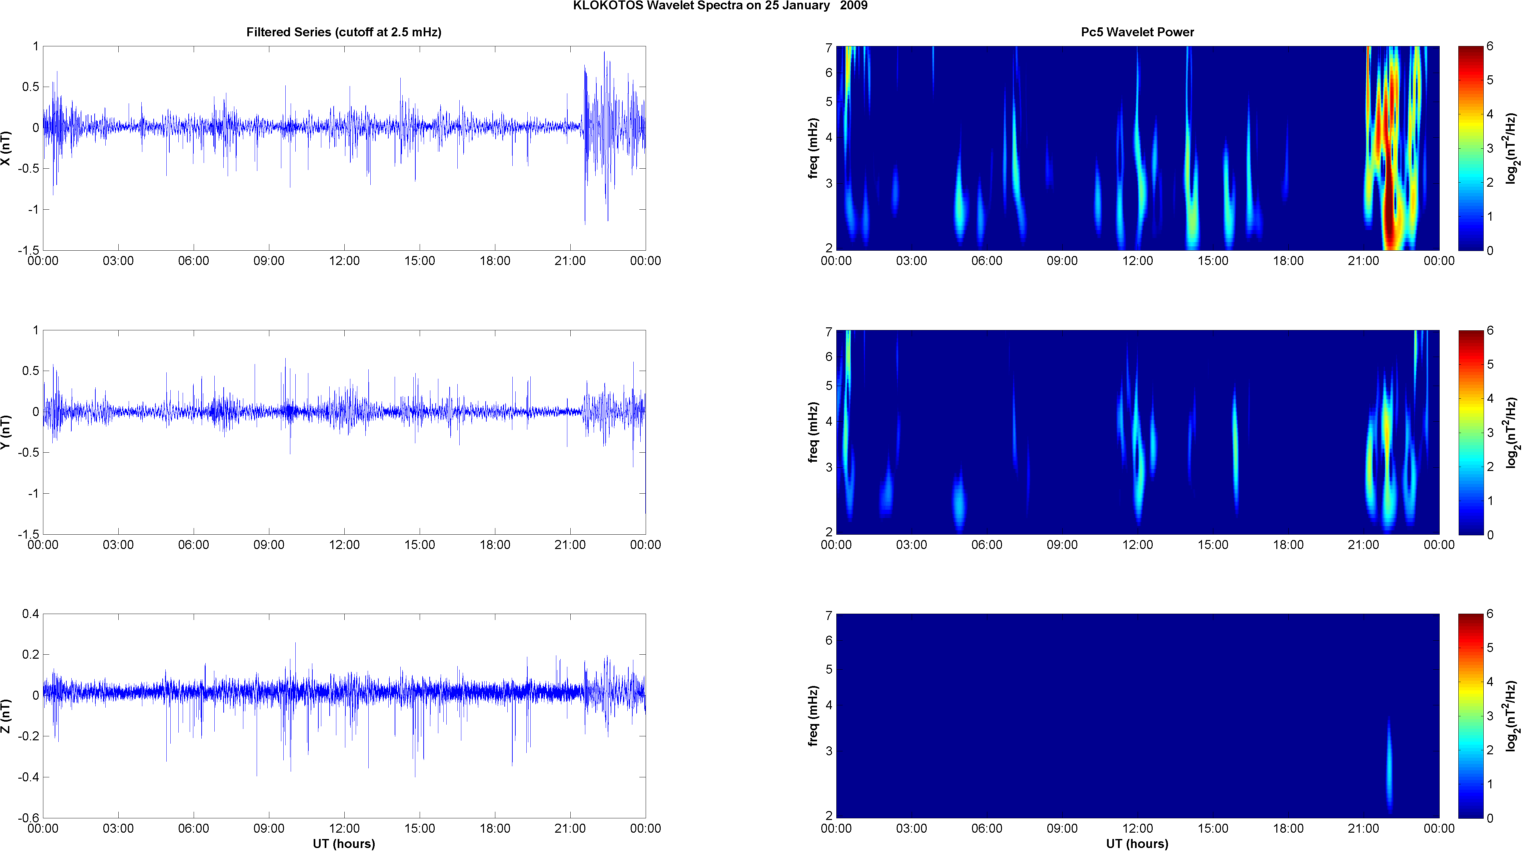
Task: Click the Y (nT) axis label
Action: tap(6, 432)
